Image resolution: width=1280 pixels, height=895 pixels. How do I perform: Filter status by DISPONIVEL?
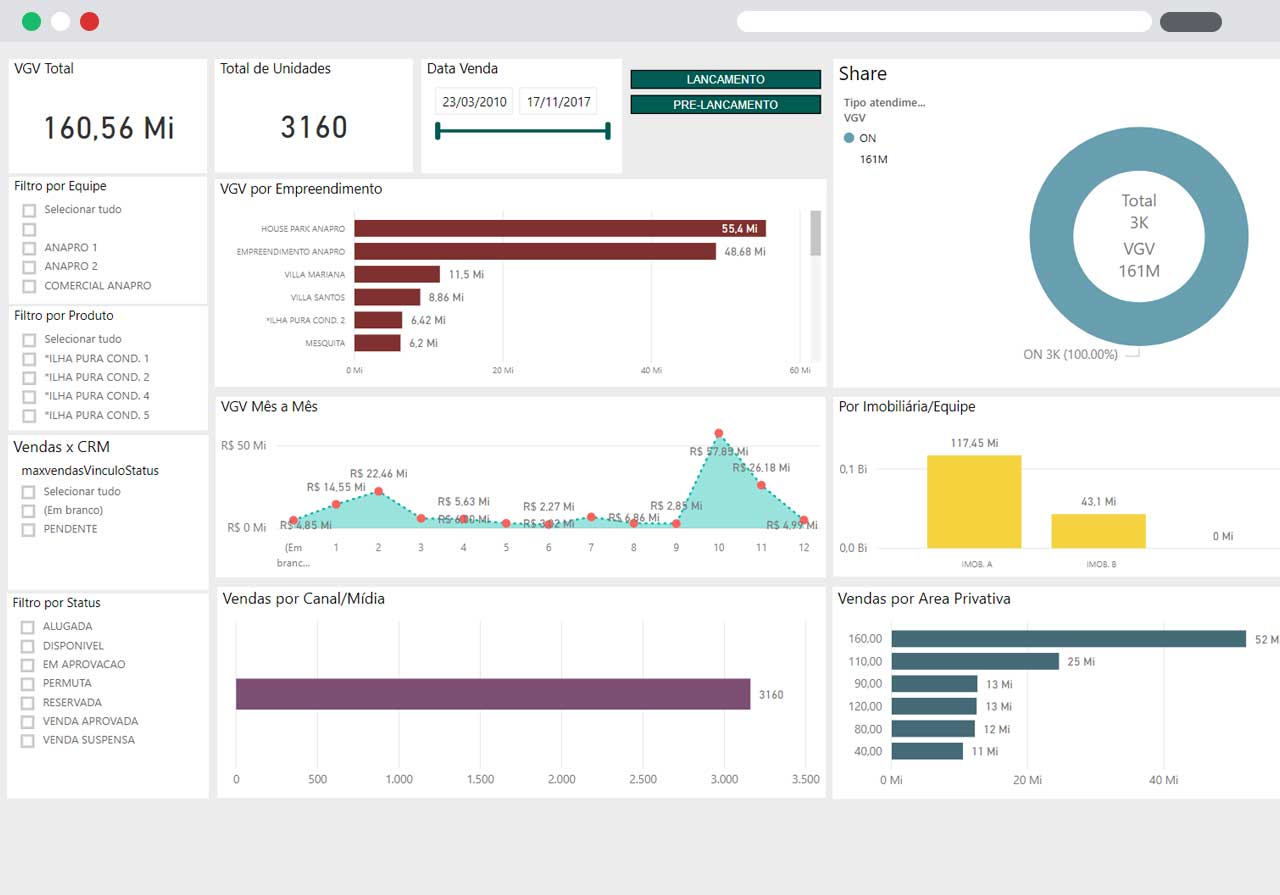[x=27, y=646]
